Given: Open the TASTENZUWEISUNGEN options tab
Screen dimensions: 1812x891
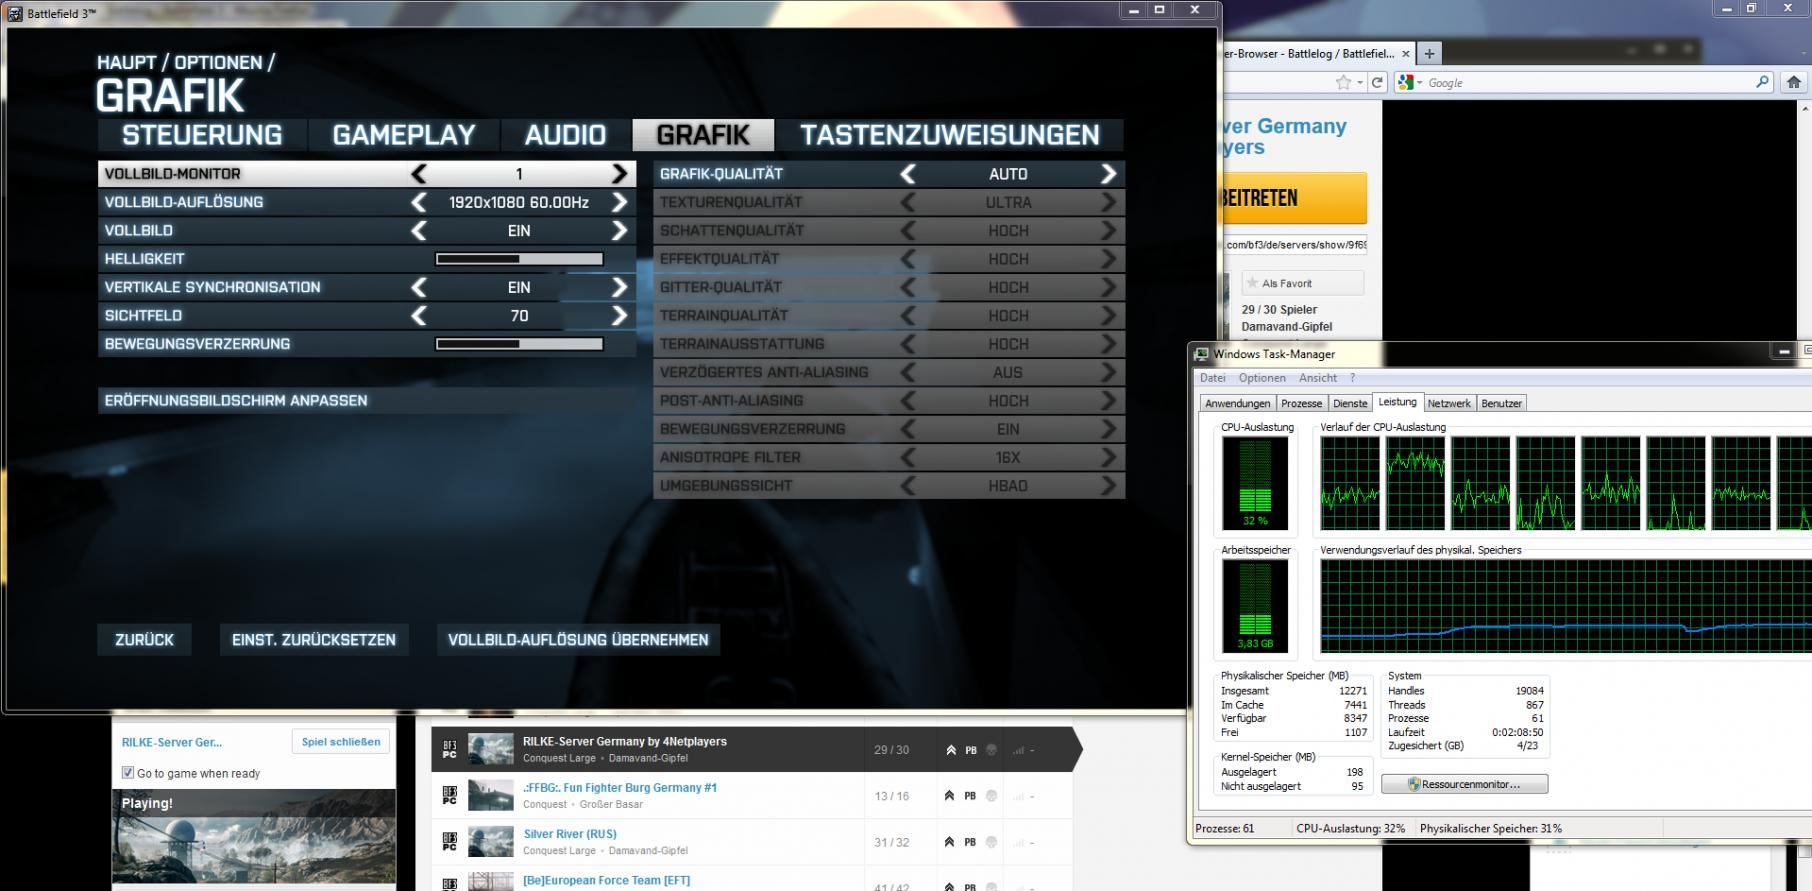Looking at the screenshot, I should click(949, 135).
